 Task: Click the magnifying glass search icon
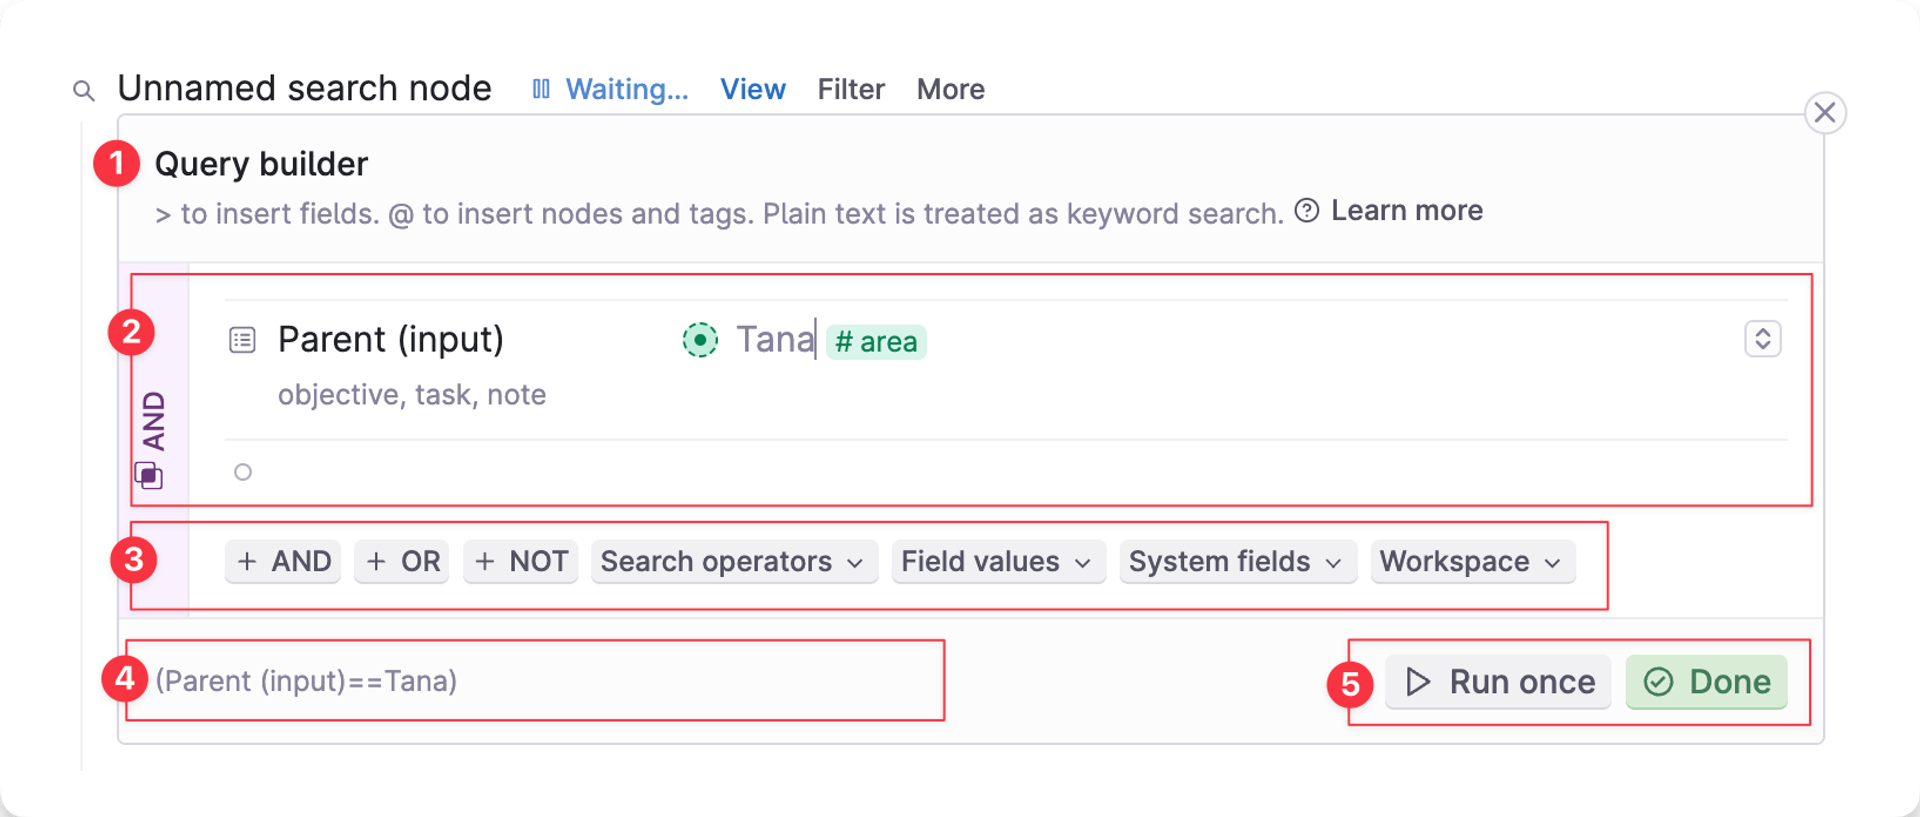(x=84, y=89)
